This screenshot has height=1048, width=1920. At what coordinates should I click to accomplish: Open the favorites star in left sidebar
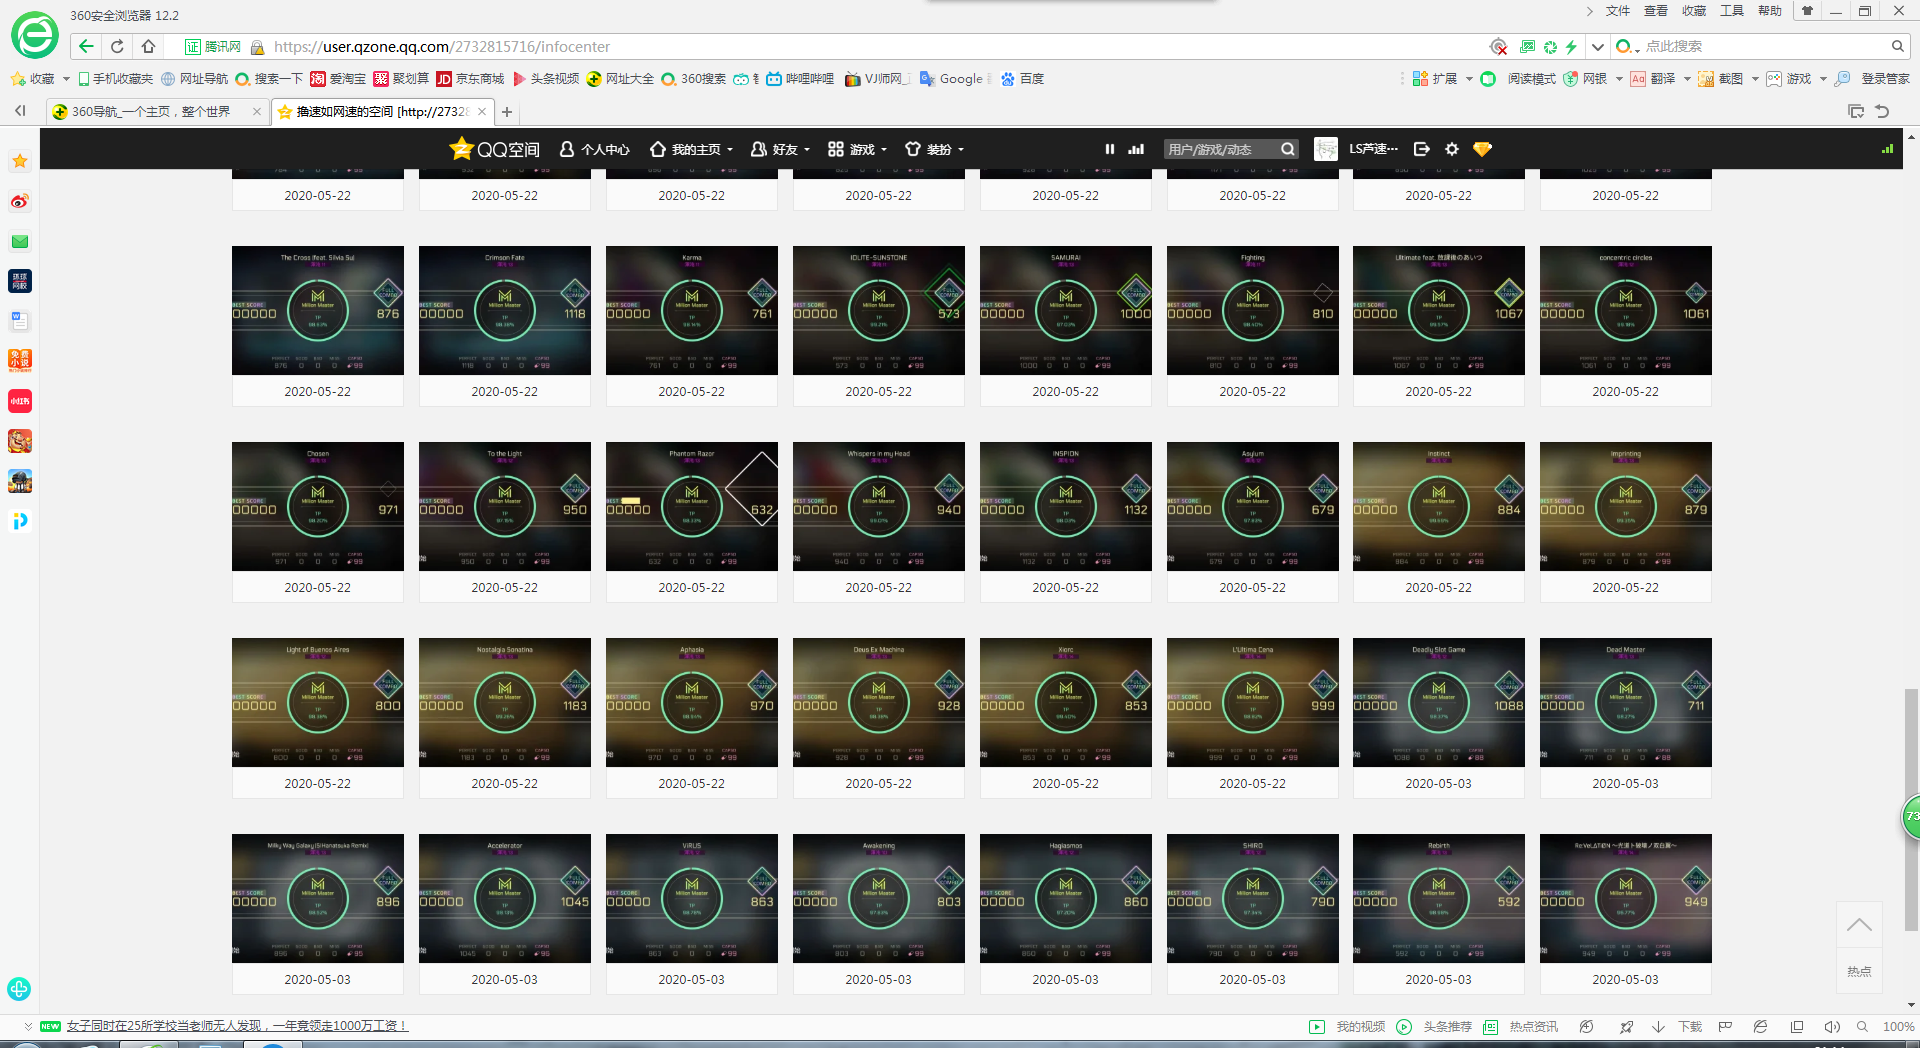coord(20,161)
